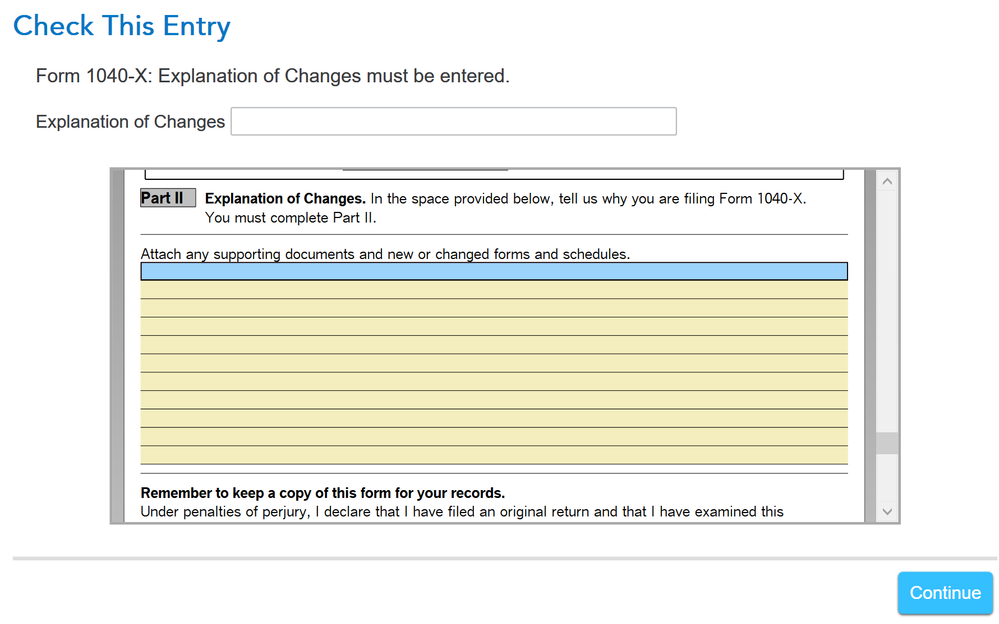This screenshot has width=999, height=624.
Task: Click the gray Part II label box
Action: click(167, 198)
